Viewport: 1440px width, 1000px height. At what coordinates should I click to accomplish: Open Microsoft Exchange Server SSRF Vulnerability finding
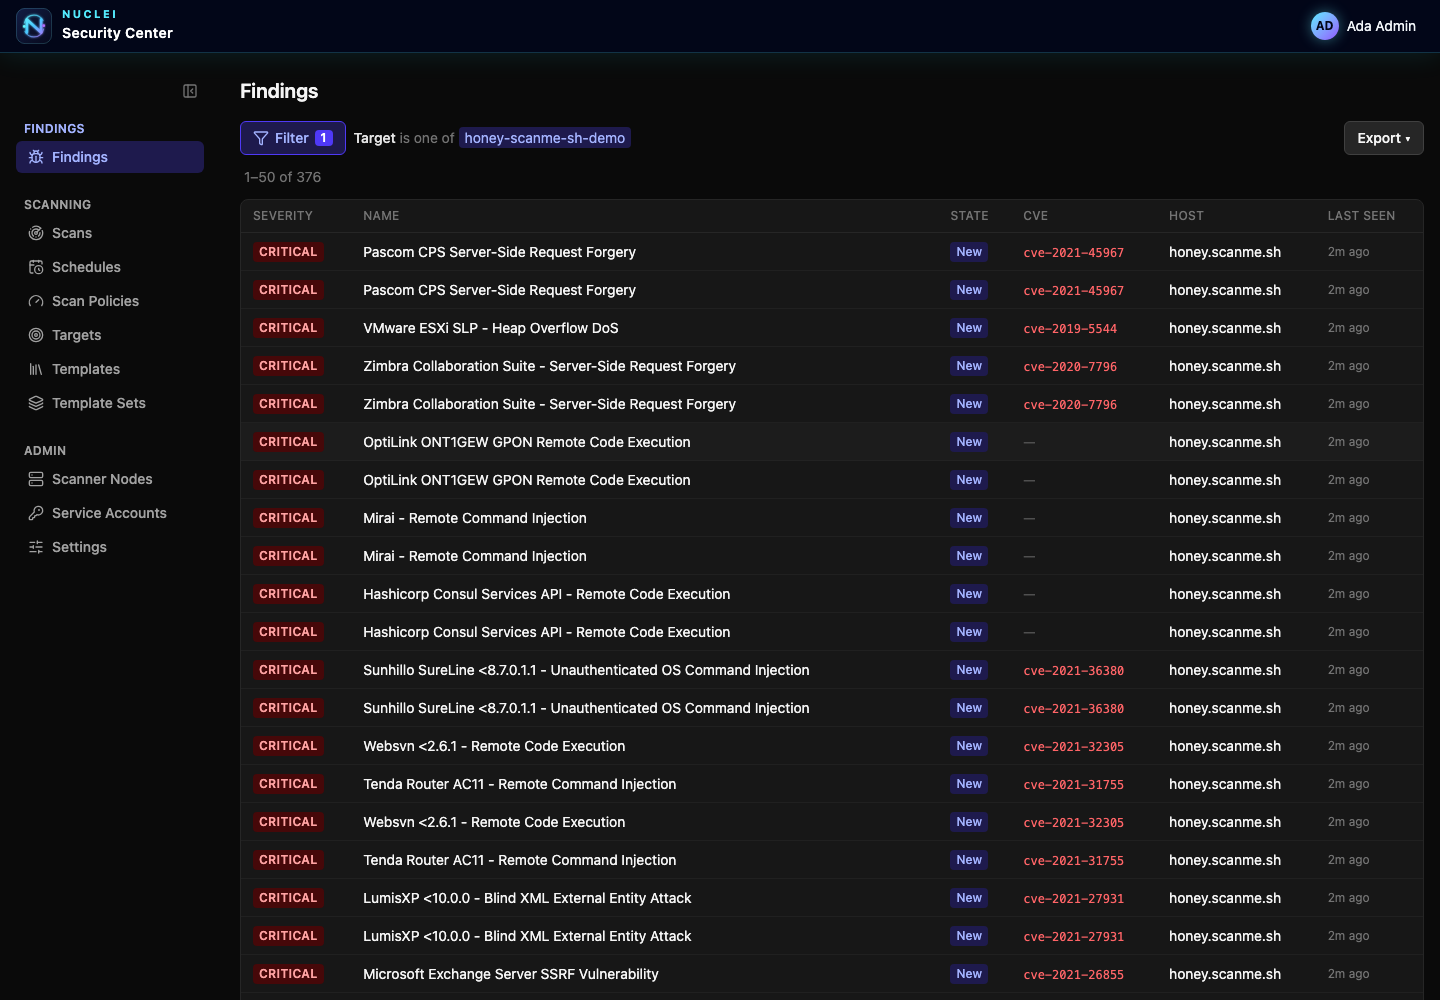(511, 974)
